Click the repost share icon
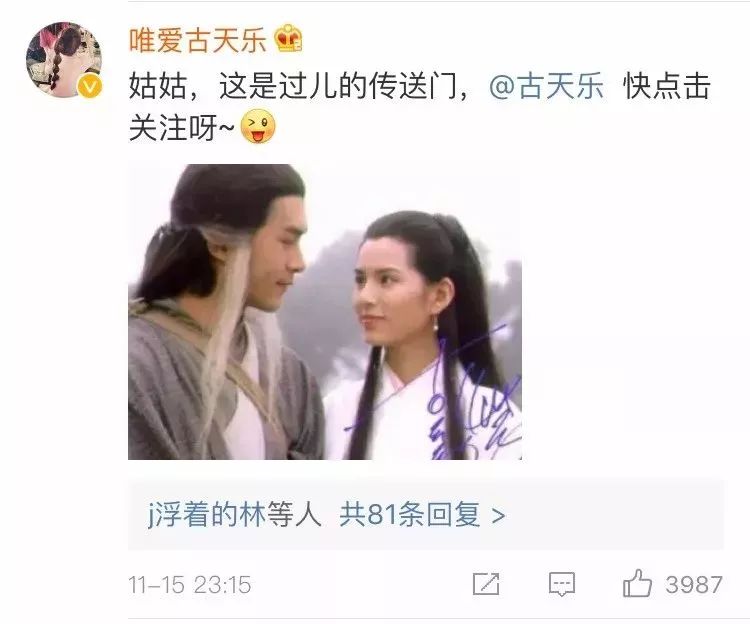The image size is (750, 624). 486,584
